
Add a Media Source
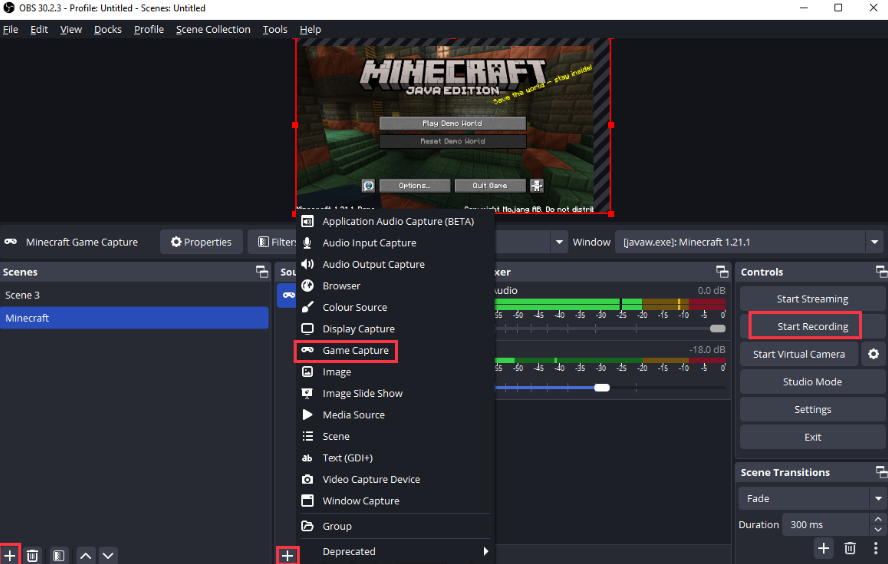click(395, 415)
